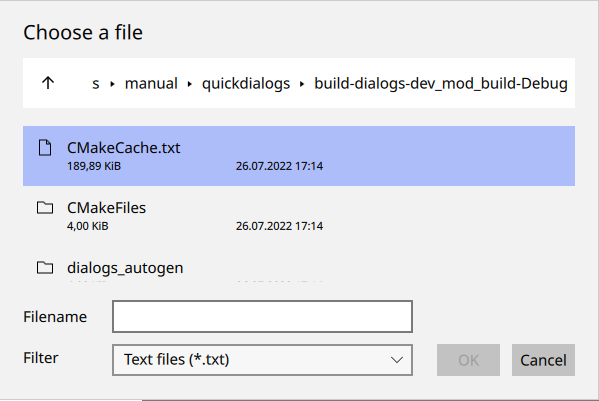
Task: Focus the Filename text field
Action: (262, 317)
